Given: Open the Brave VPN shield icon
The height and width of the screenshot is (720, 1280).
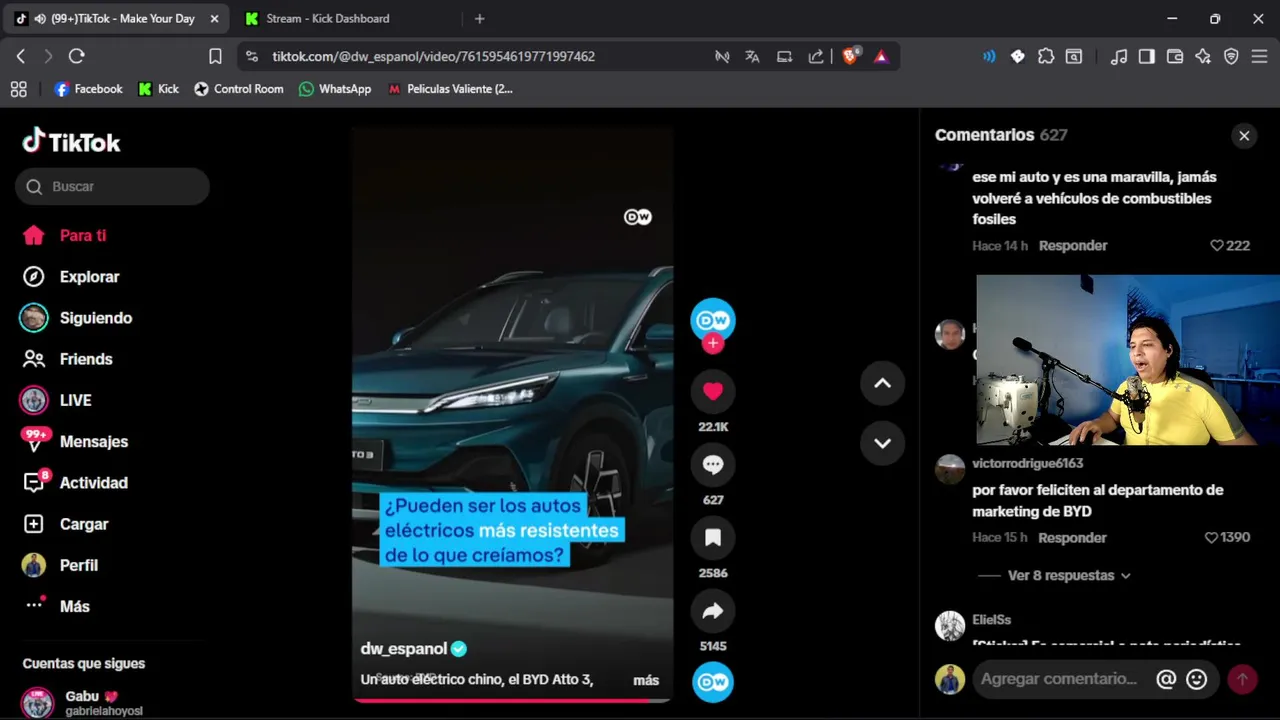Looking at the screenshot, I should point(1231,57).
